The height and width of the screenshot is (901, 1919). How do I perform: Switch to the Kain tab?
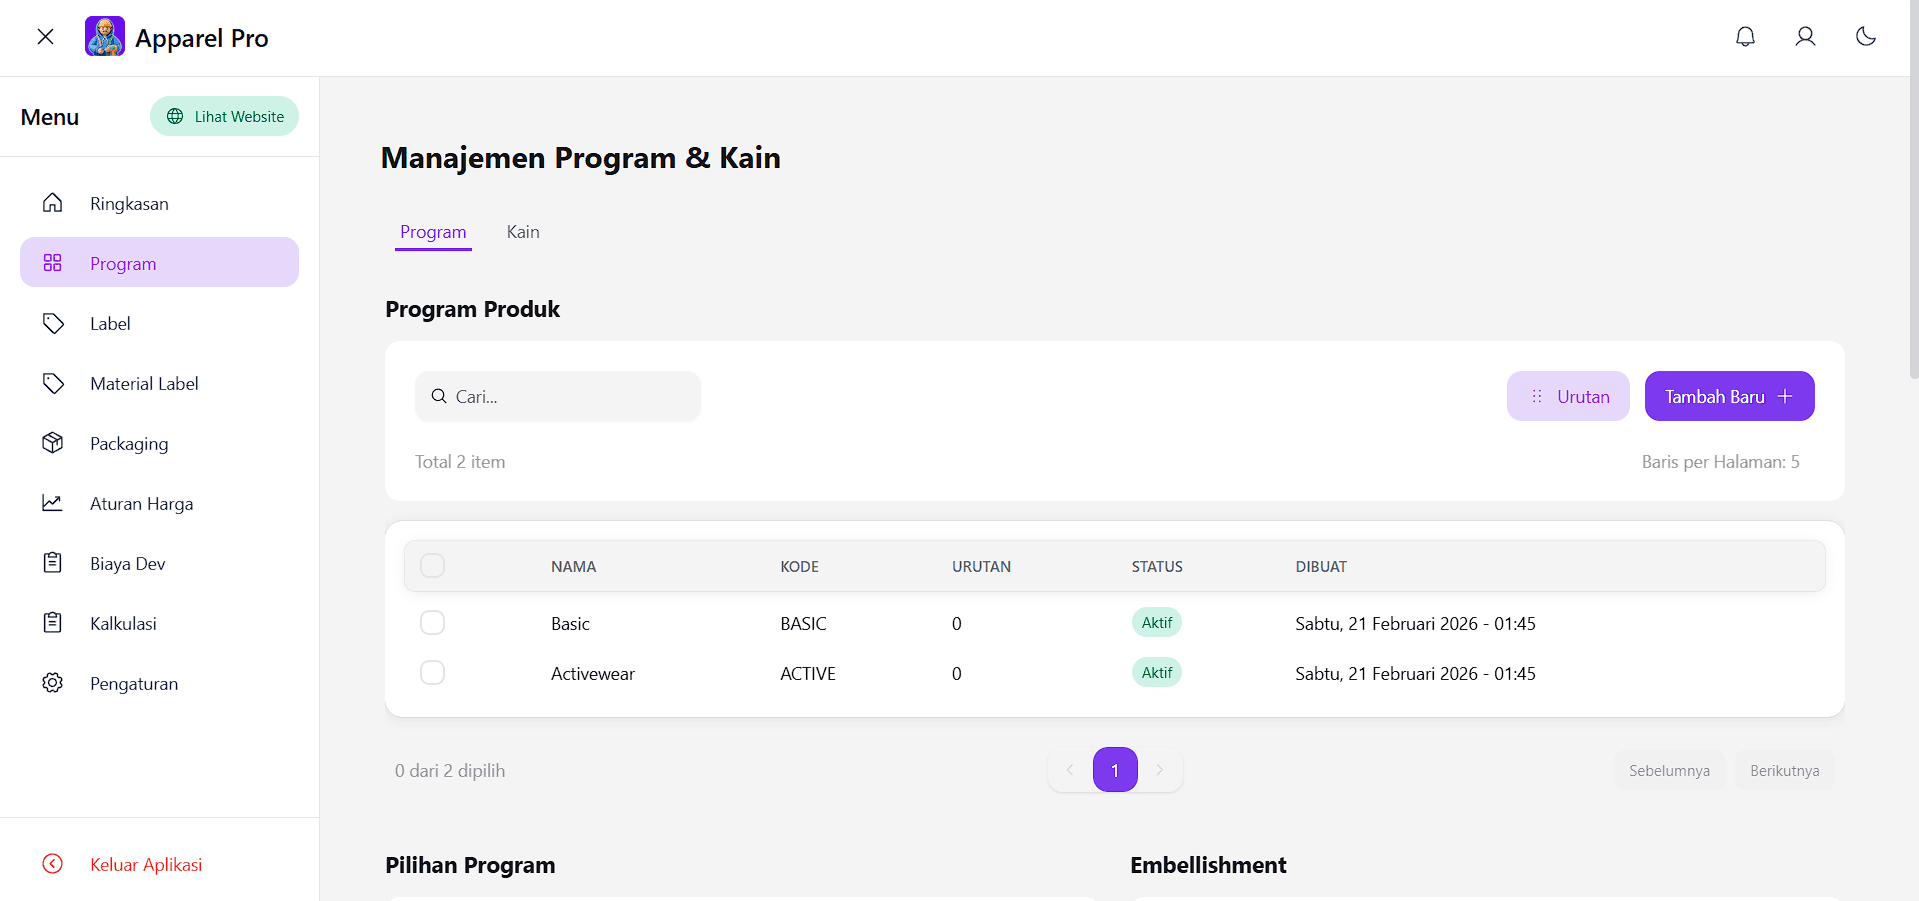pyautogui.click(x=523, y=232)
